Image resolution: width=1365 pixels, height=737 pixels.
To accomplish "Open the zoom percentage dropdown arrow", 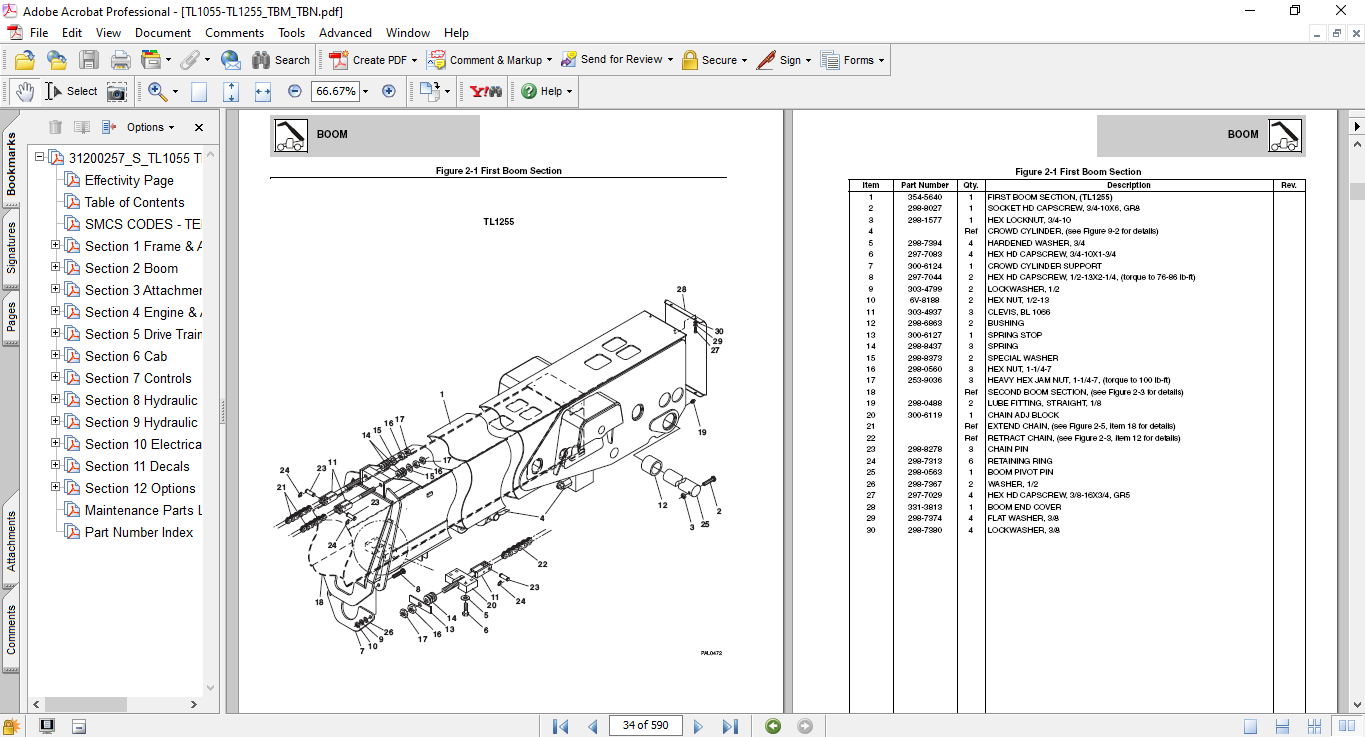I will coord(365,91).
